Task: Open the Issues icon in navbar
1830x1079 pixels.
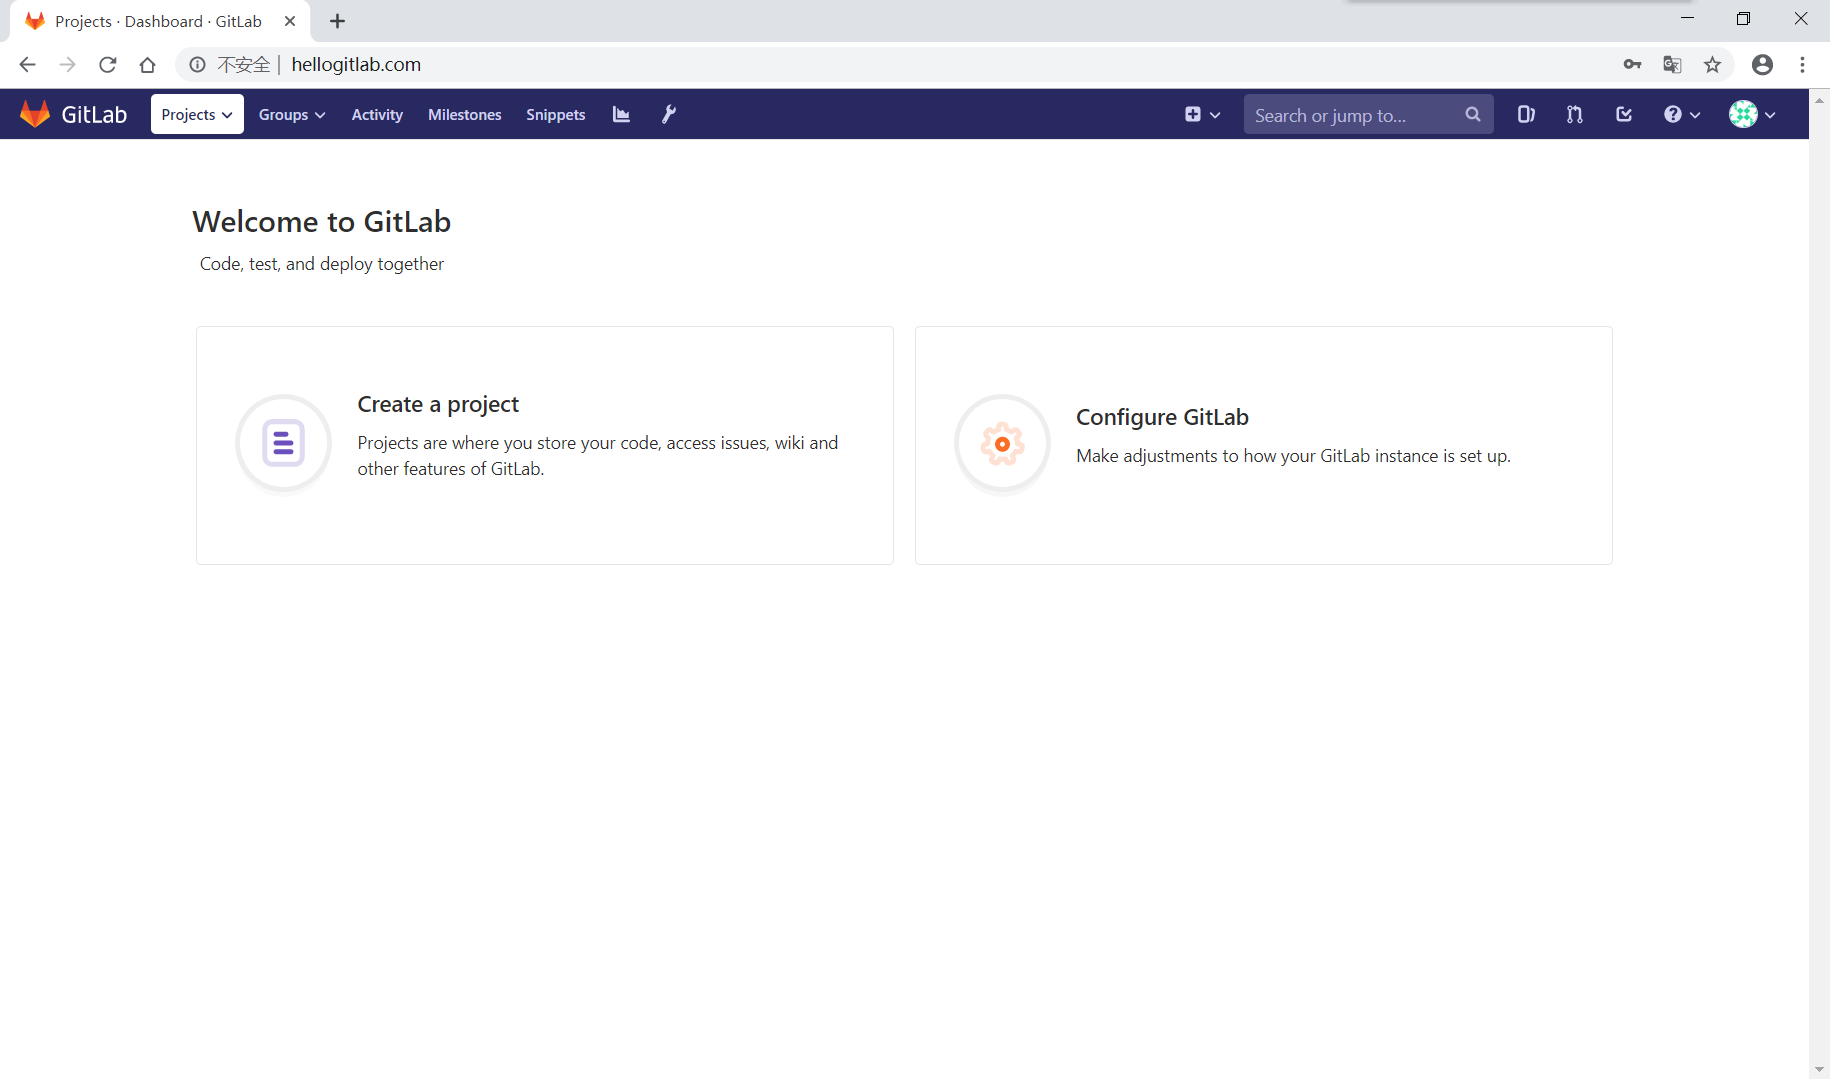Action: click(x=1526, y=115)
